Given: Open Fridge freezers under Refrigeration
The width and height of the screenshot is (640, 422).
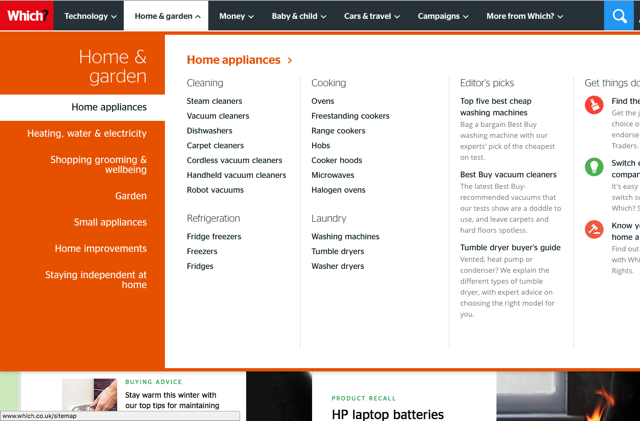Looking at the screenshot, I should [214, 237].
